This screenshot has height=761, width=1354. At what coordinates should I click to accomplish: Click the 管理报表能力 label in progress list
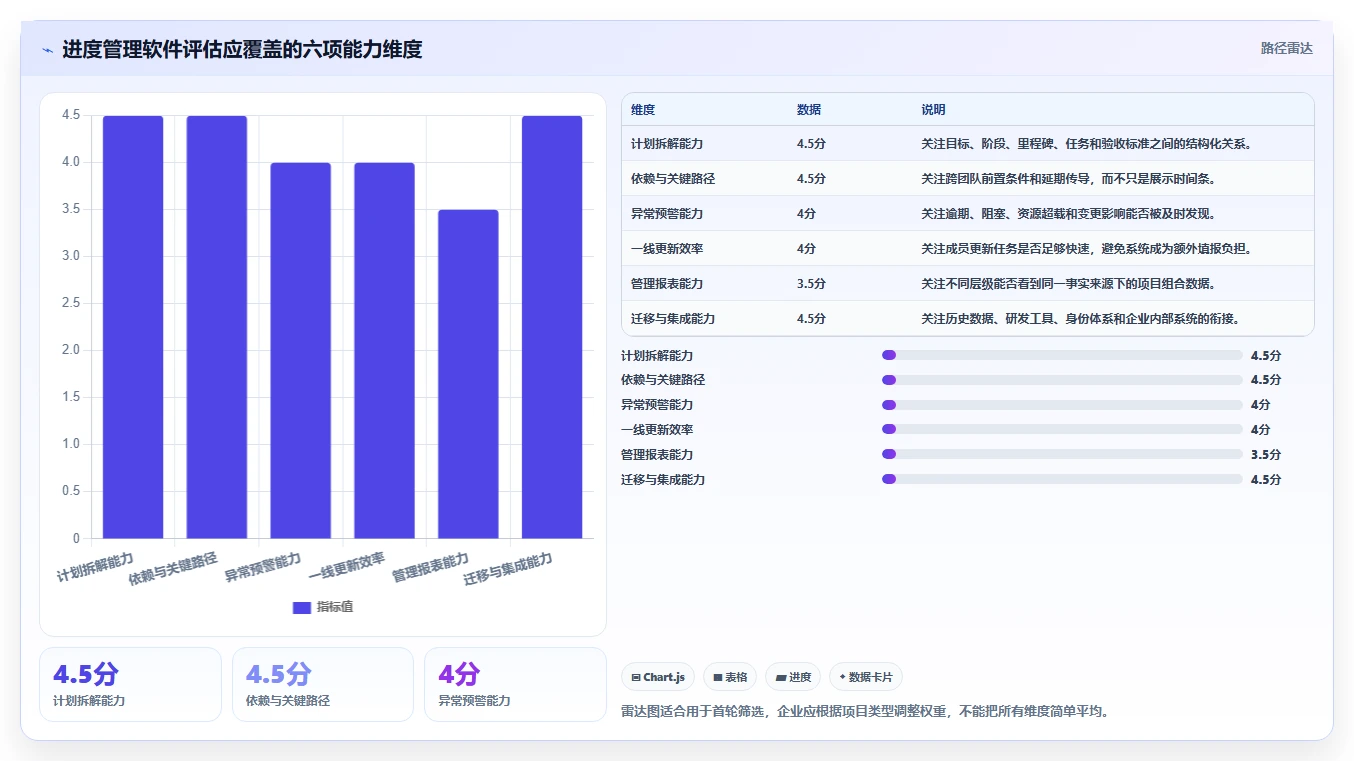pos(657,455)
